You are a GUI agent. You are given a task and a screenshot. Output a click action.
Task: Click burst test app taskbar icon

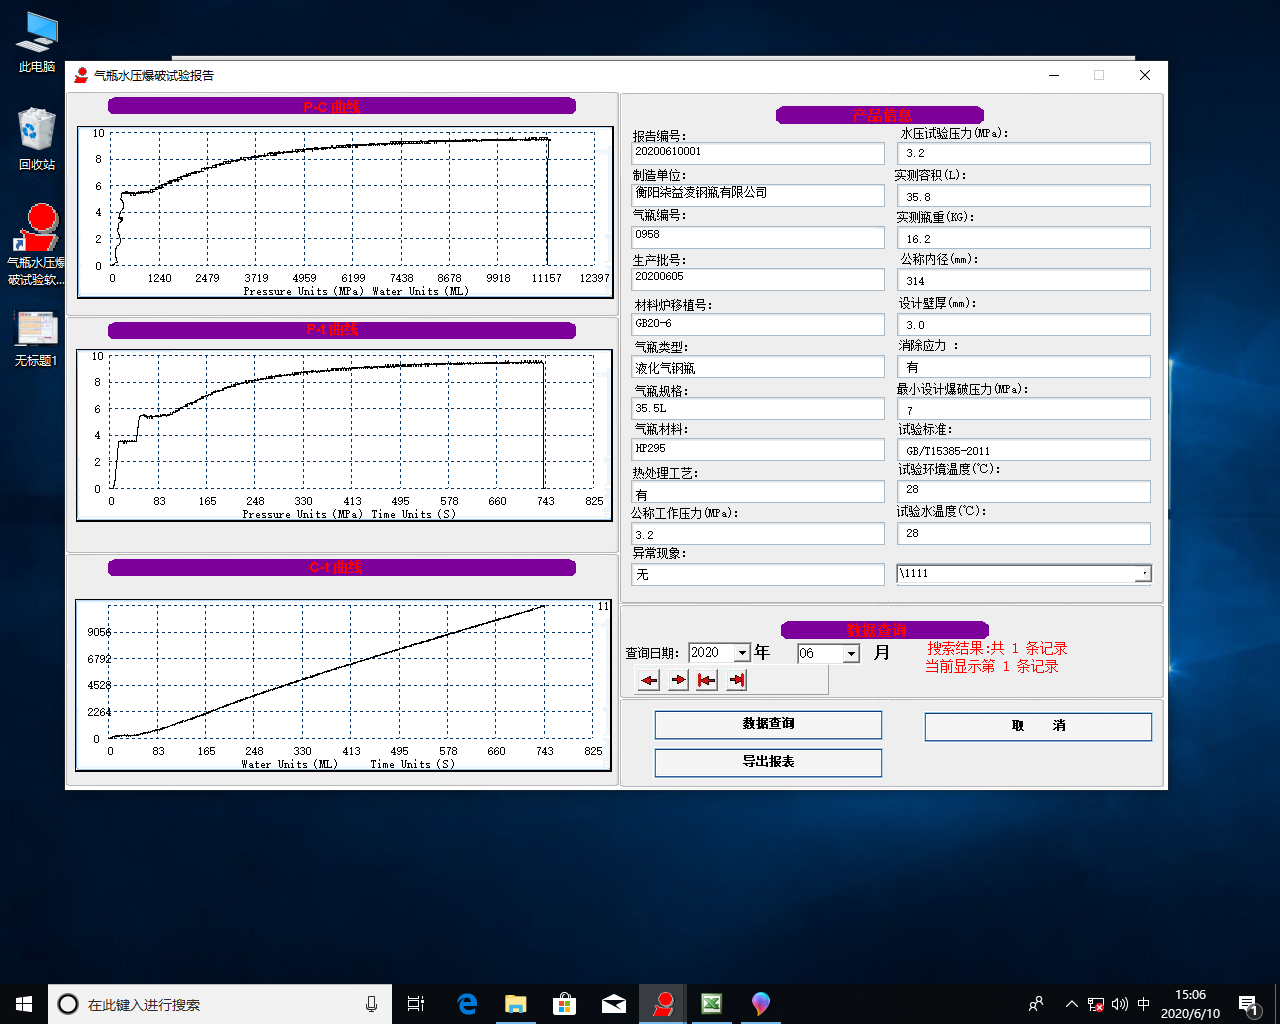[x=663, y=1004]
